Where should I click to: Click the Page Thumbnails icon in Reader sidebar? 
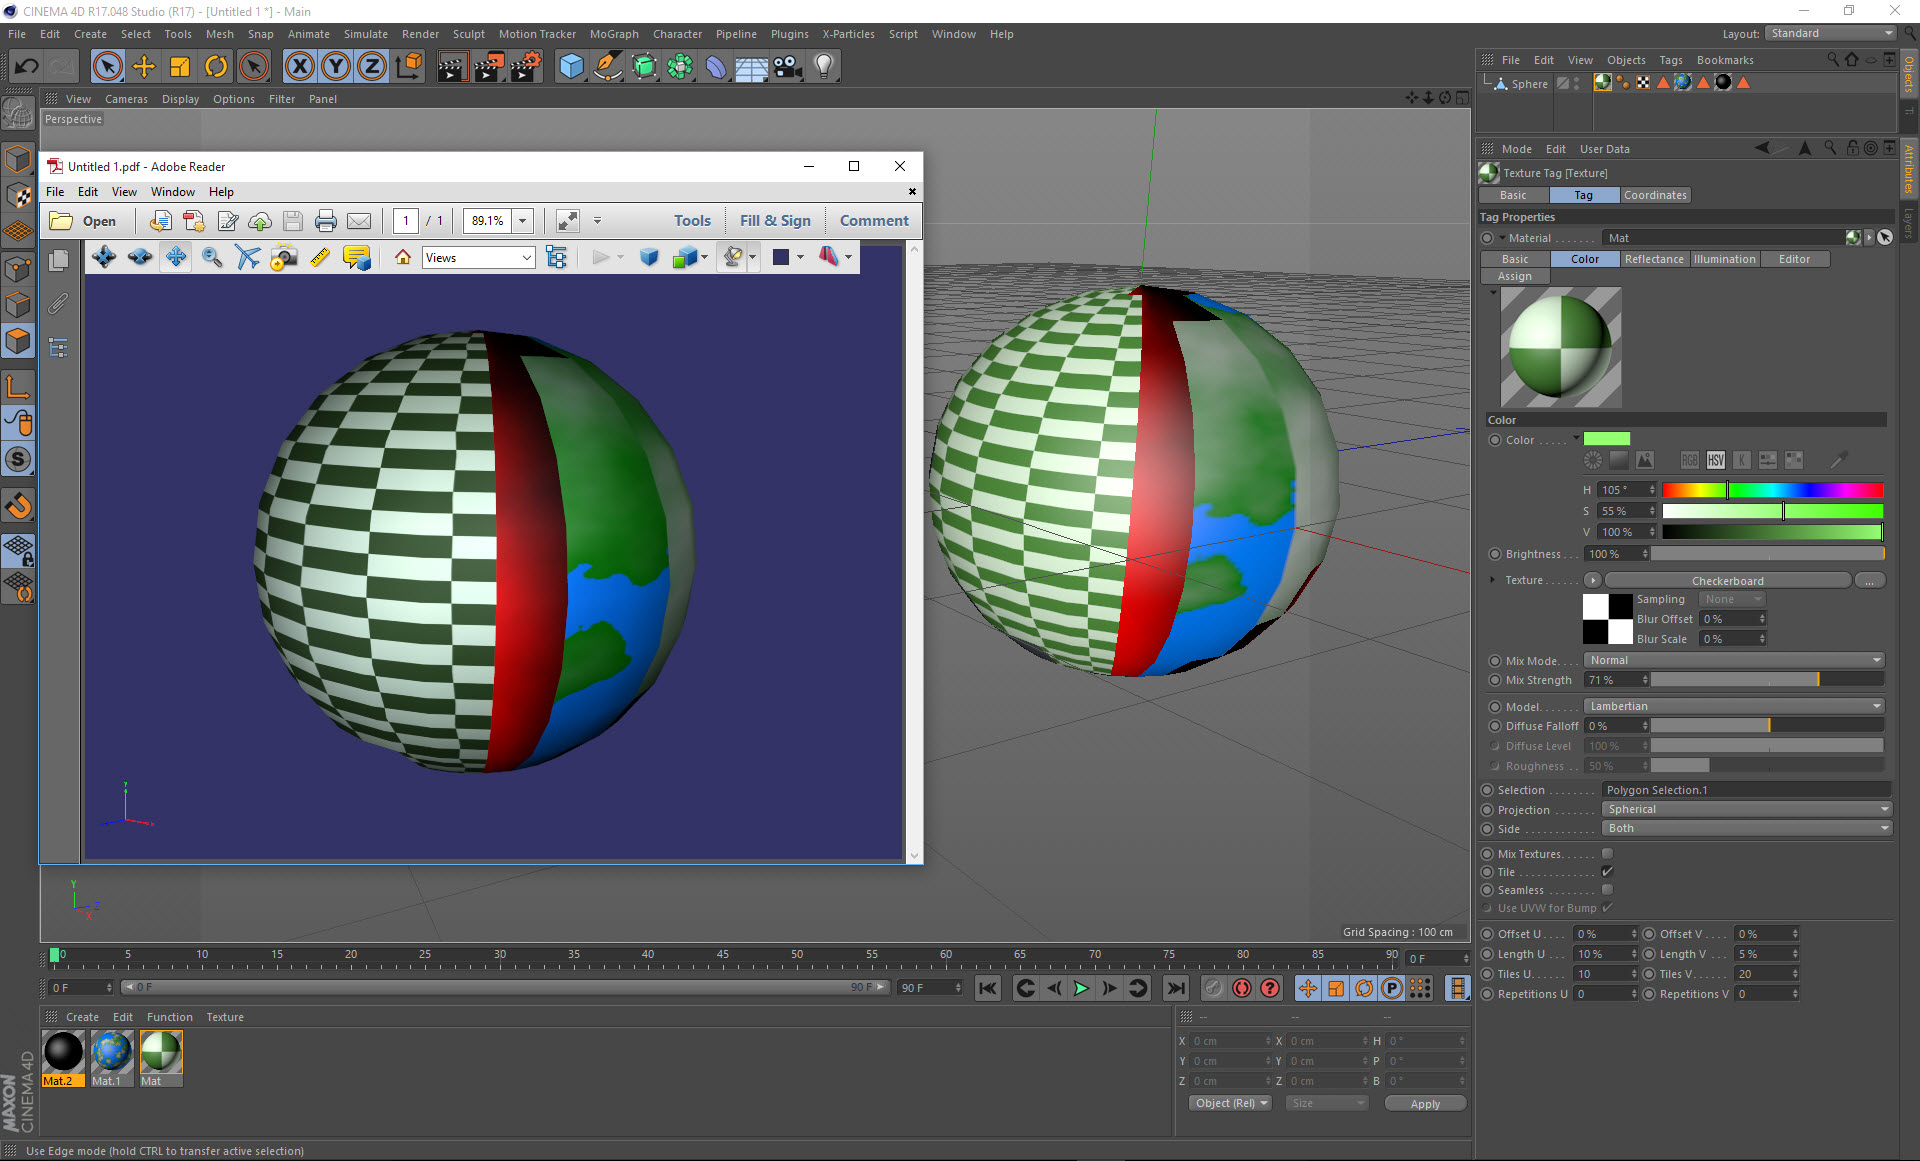click(59, 260)
